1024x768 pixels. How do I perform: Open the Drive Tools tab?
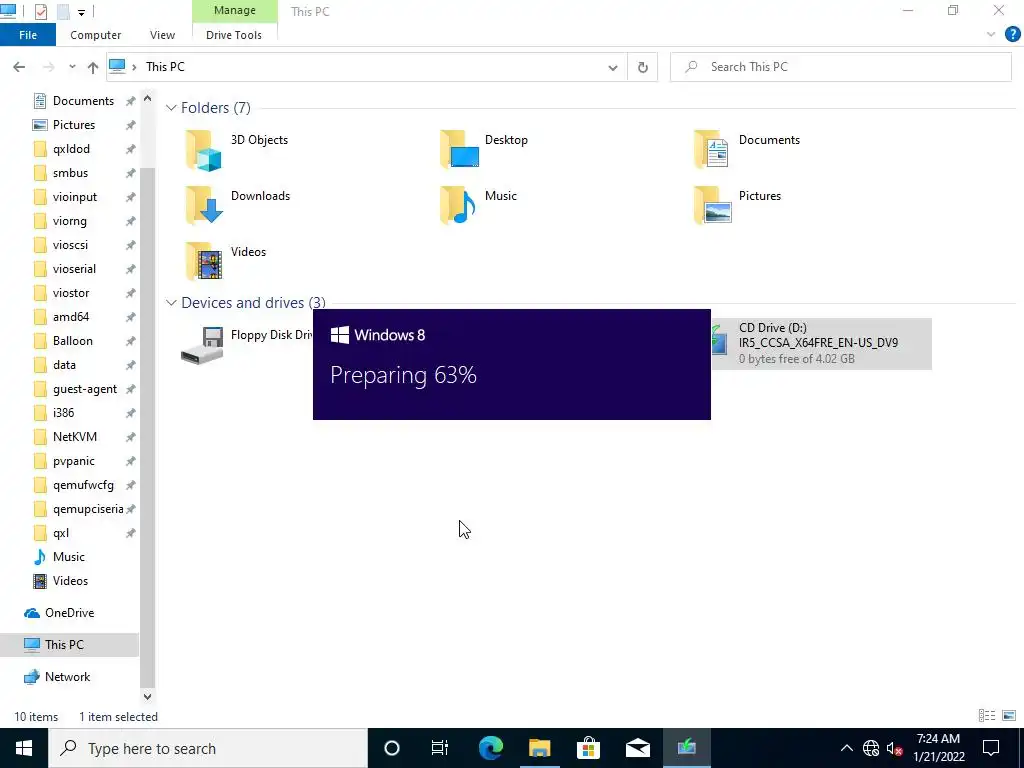pos(234,35)
